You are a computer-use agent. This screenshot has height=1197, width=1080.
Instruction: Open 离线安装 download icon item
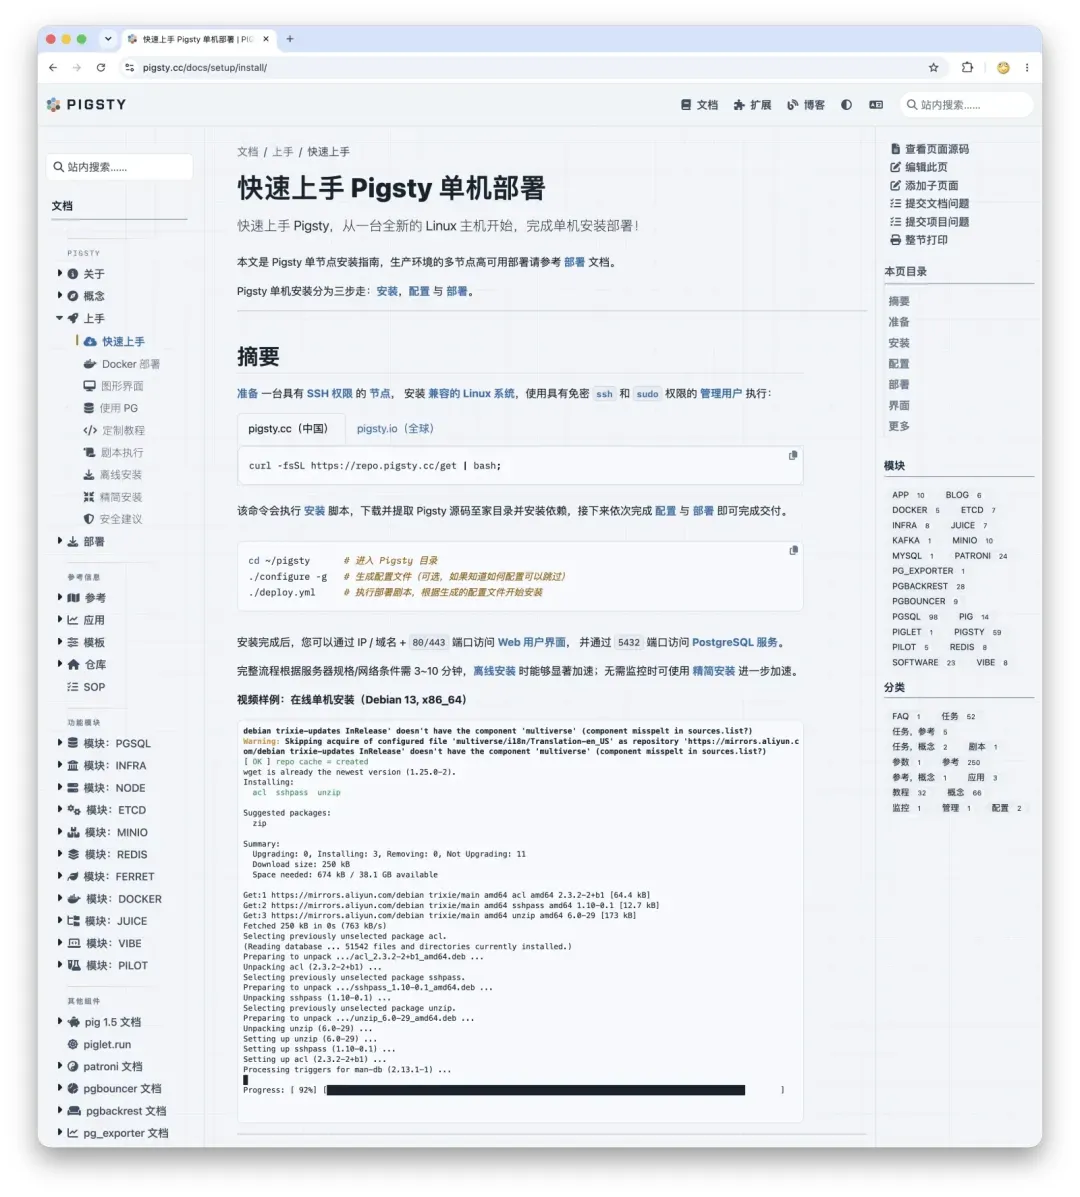(113, 474)
